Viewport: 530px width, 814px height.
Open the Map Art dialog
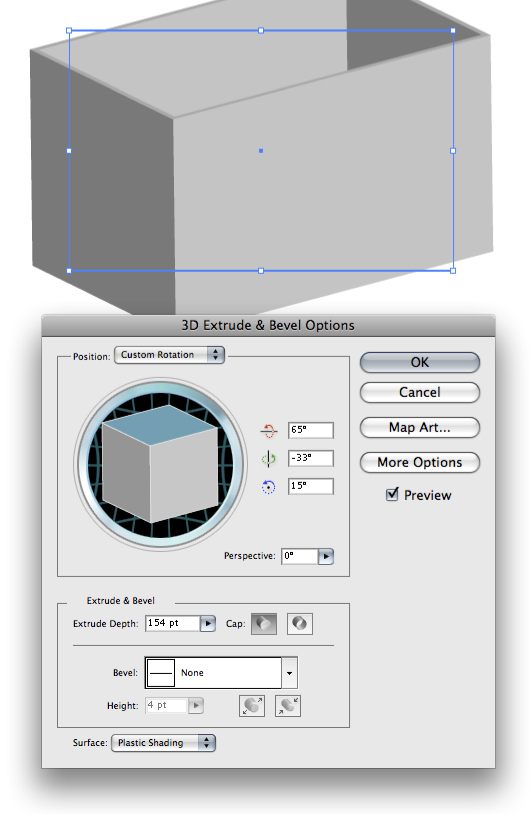tap(419, 428)
